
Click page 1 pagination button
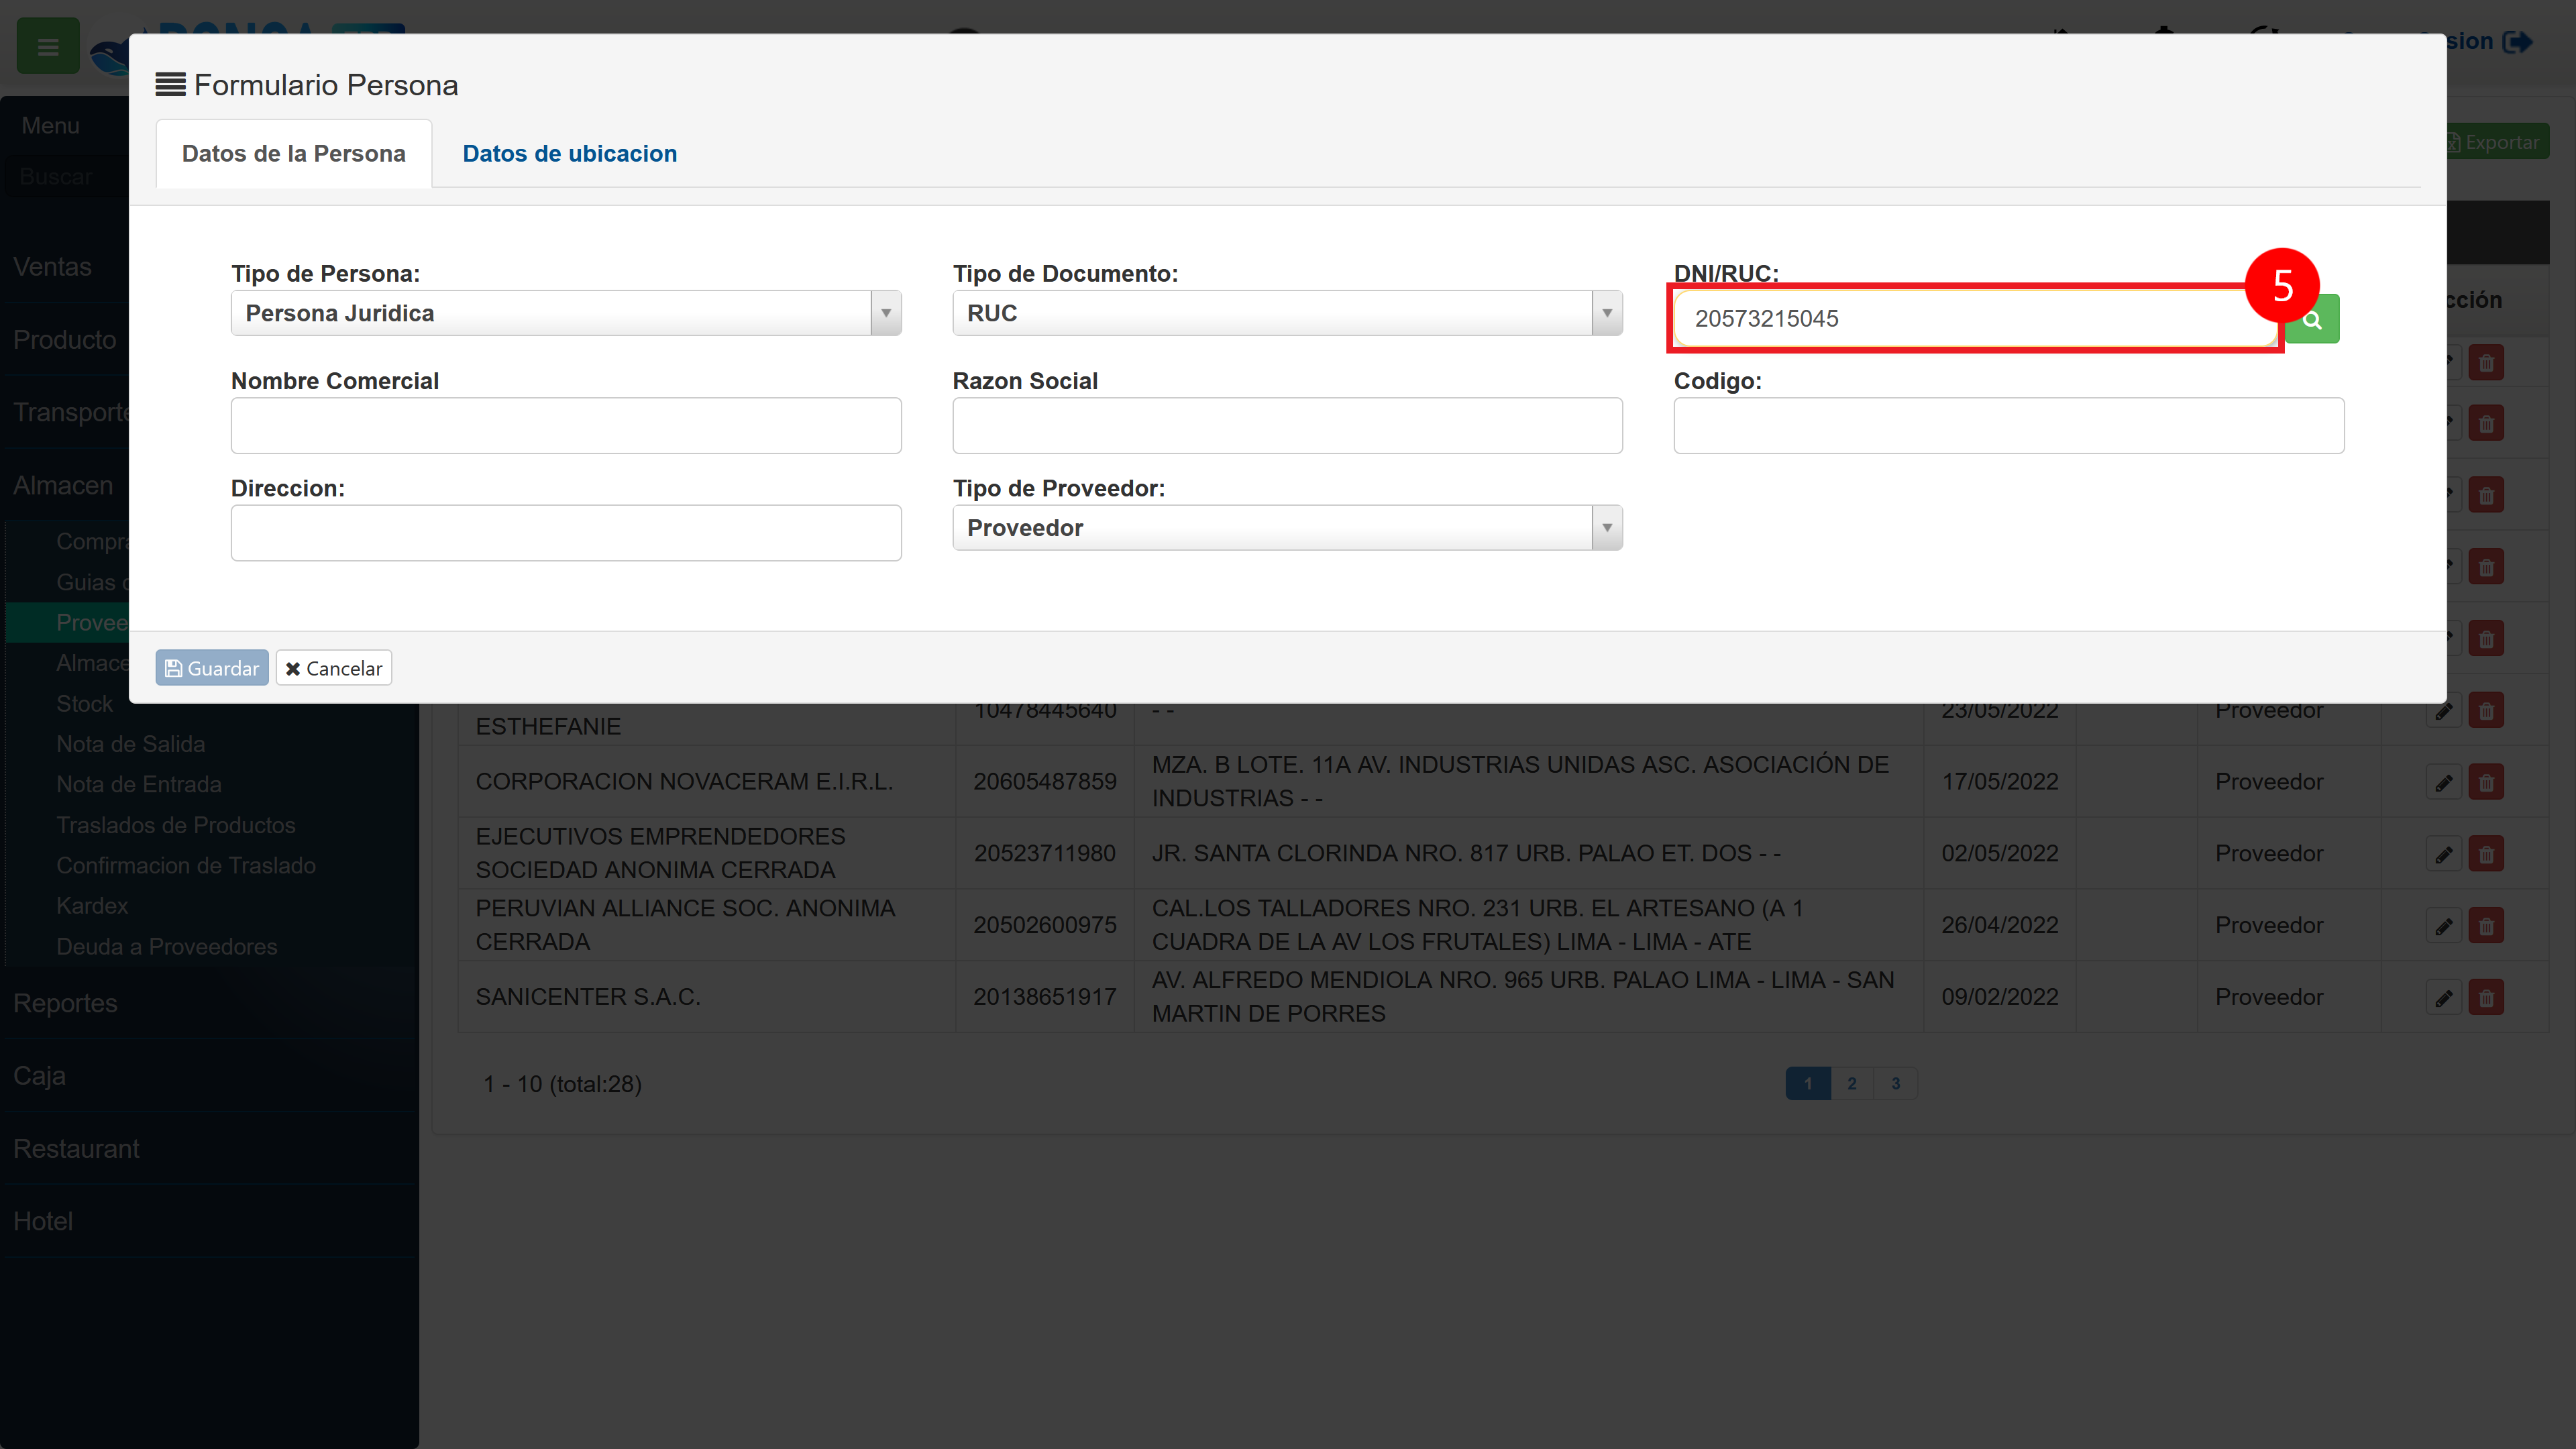[x=1808, y=1083]
